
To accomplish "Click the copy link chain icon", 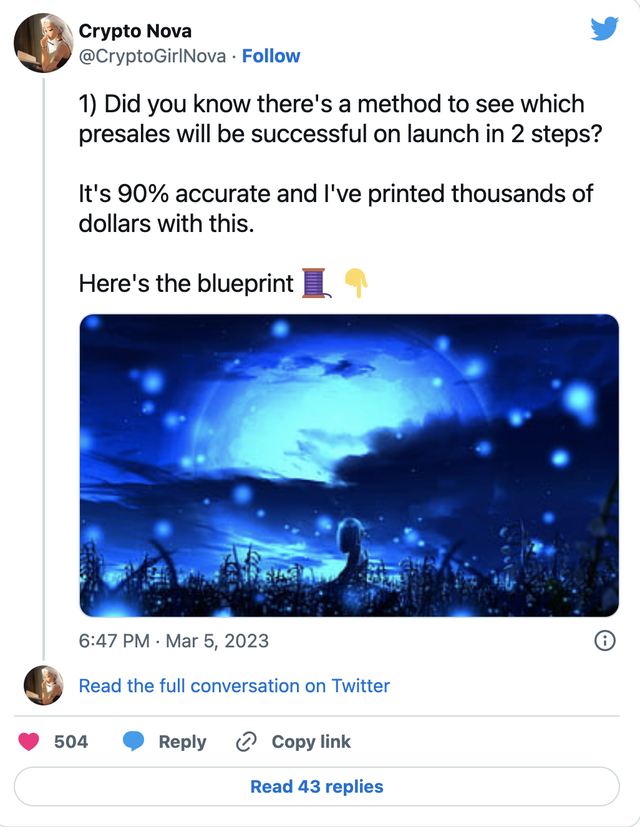I will [246, 741].
